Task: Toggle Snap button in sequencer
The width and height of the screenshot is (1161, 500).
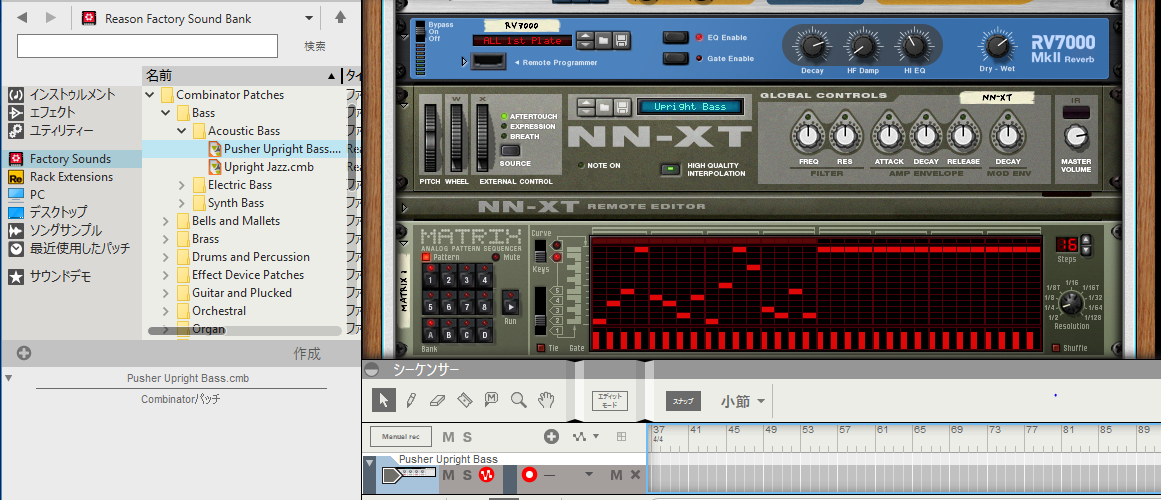Action: (x=683, y=401)
